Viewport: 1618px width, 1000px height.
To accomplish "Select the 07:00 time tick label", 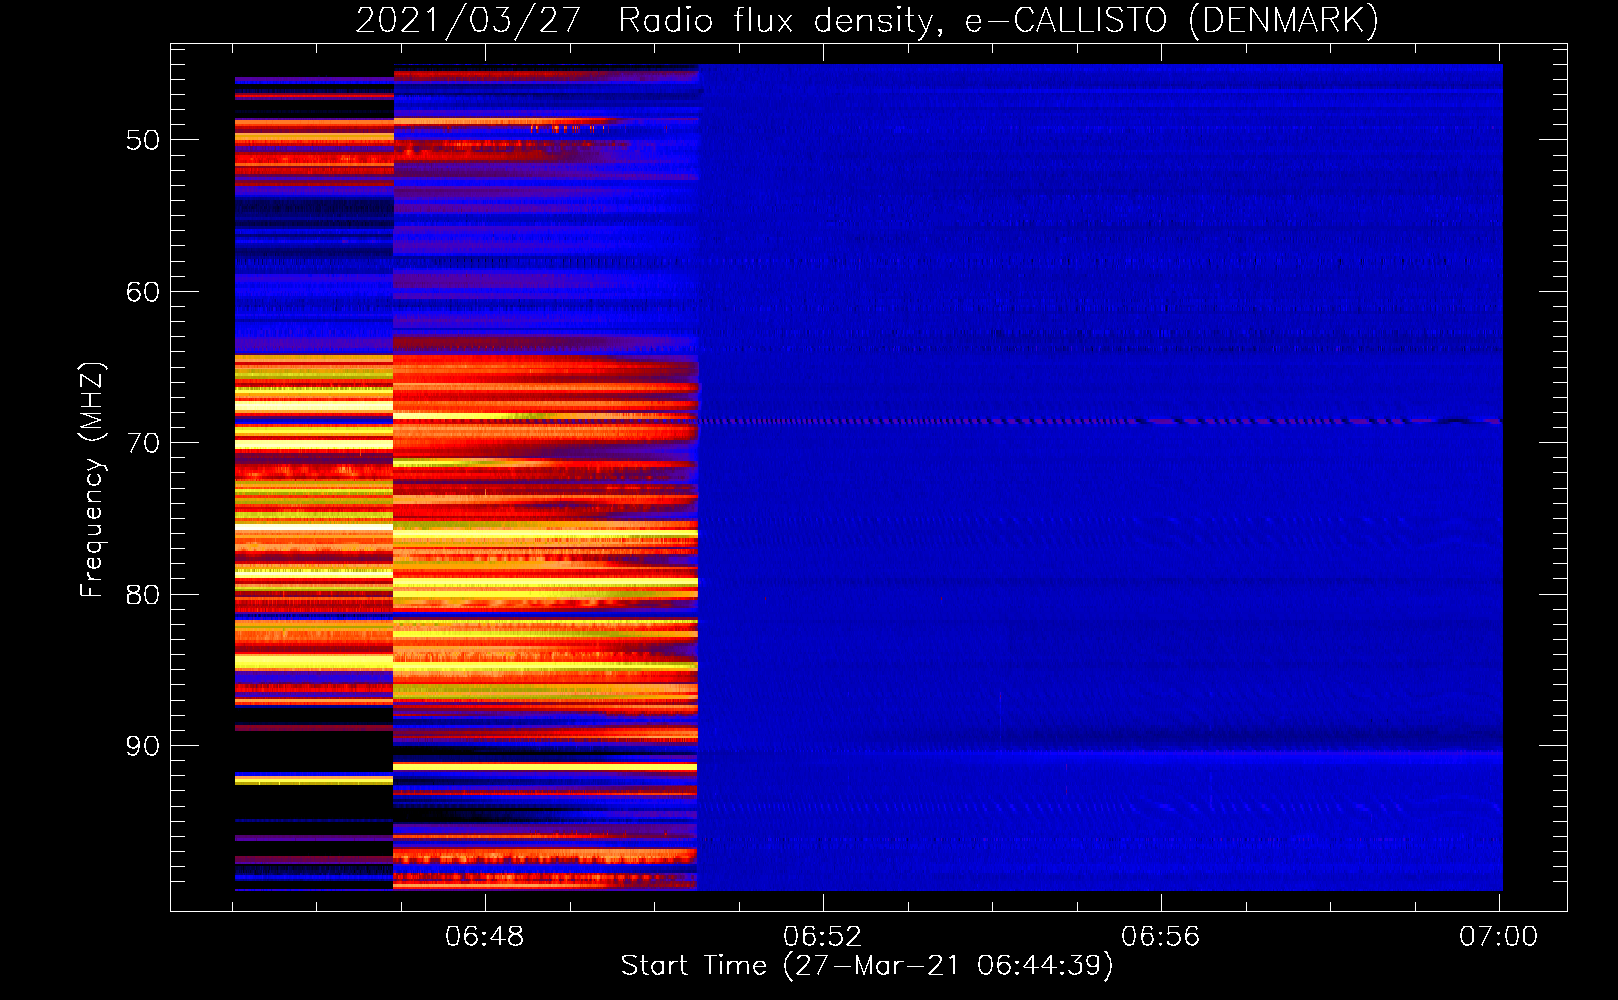I will [x=1498, y=937].
